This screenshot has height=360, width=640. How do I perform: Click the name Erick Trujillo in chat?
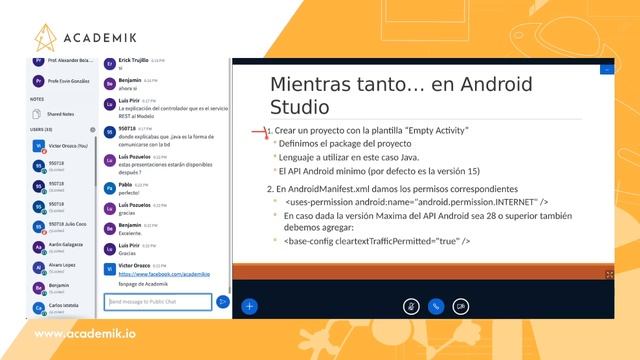[133, 60]
